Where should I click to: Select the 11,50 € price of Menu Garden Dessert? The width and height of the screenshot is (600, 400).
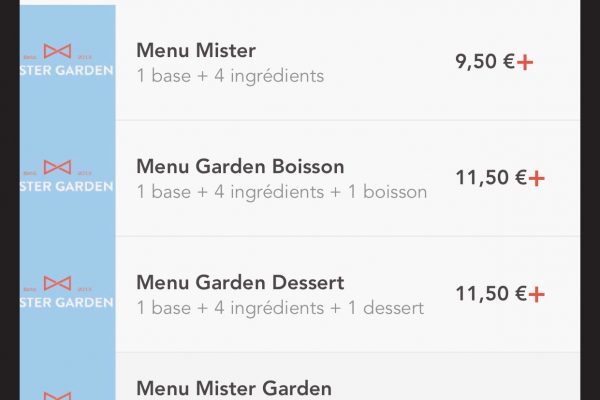pos(491,293)
